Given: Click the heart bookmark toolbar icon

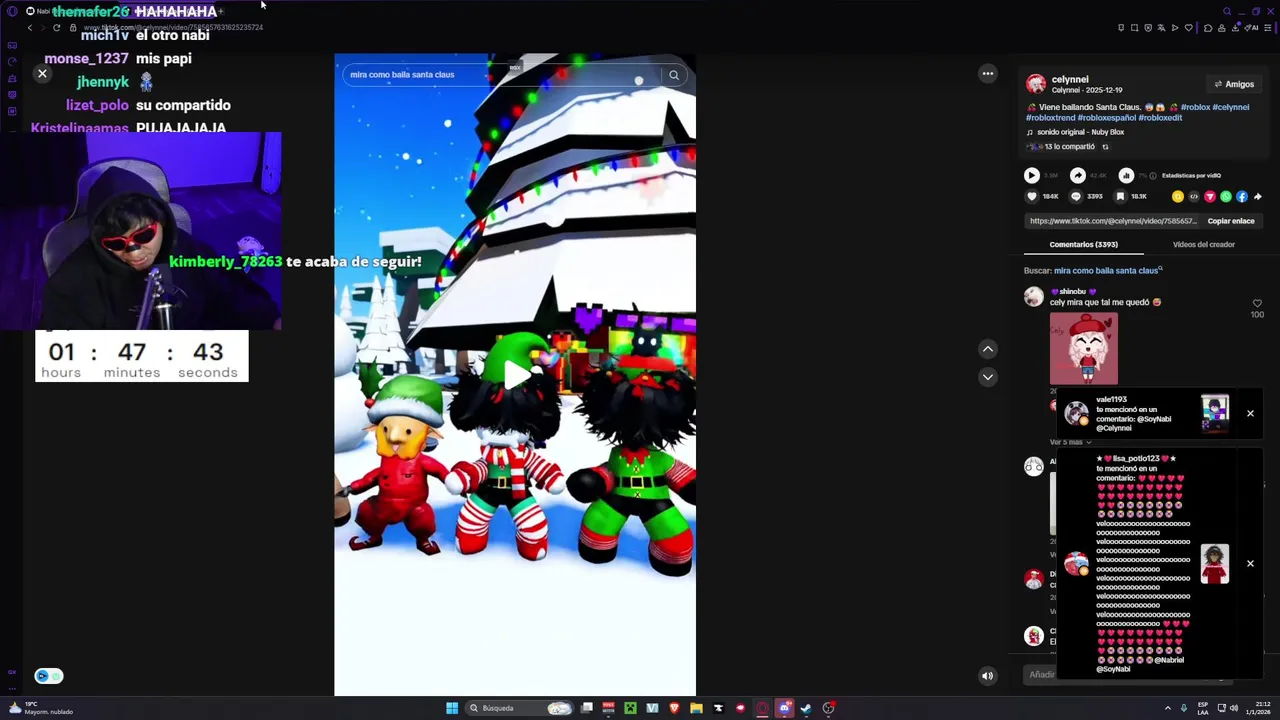Looking at the screenshot, I should [x=1189, y=28].
